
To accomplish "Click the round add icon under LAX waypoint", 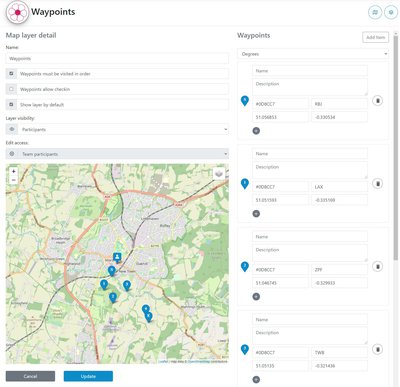I will coord(256,214).
